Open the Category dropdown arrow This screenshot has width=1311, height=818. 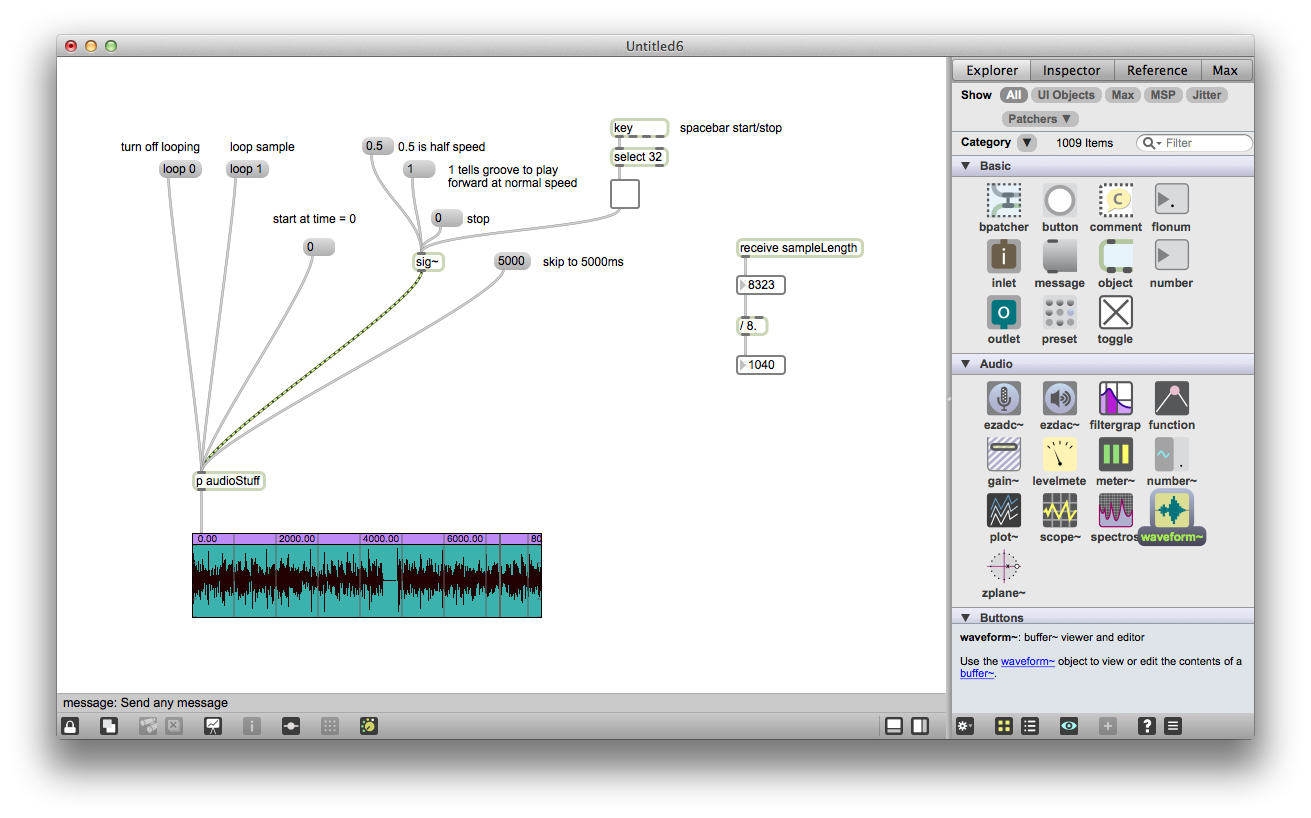click(x=1027, y=143)
